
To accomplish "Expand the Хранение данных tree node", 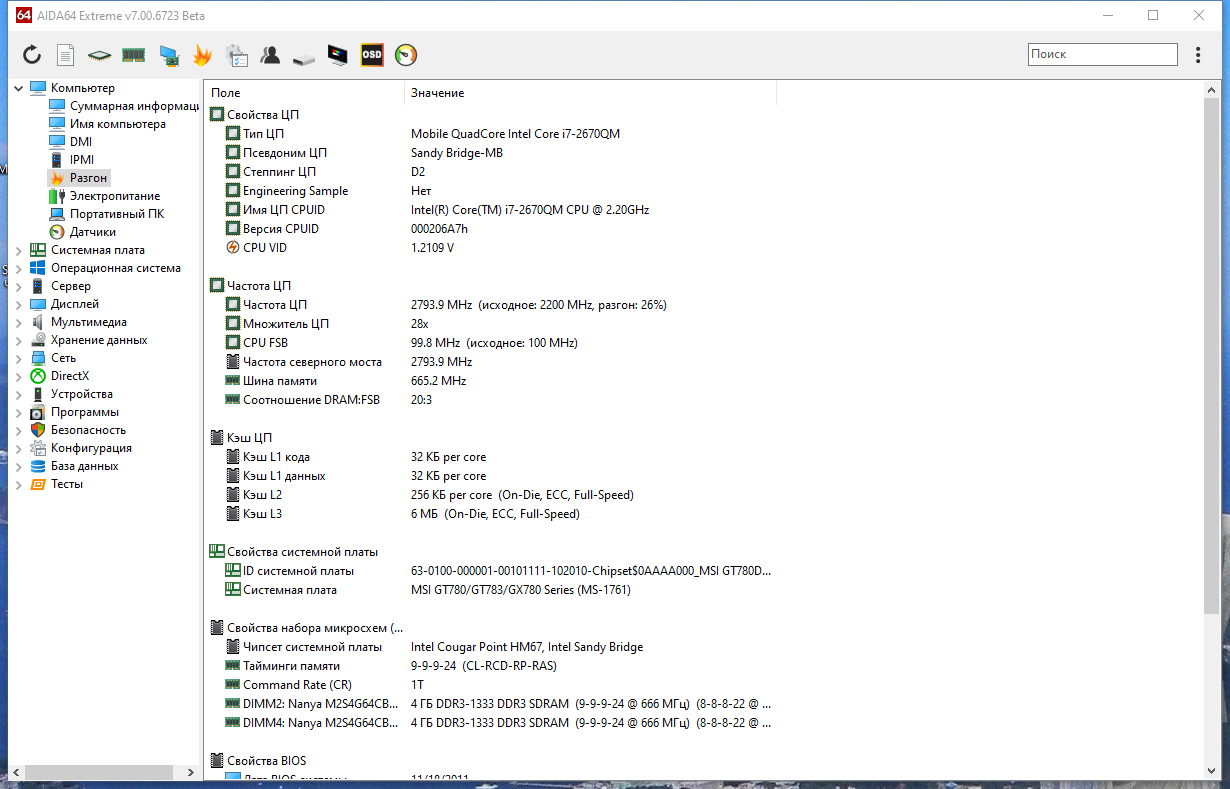I will pos(19,340).
